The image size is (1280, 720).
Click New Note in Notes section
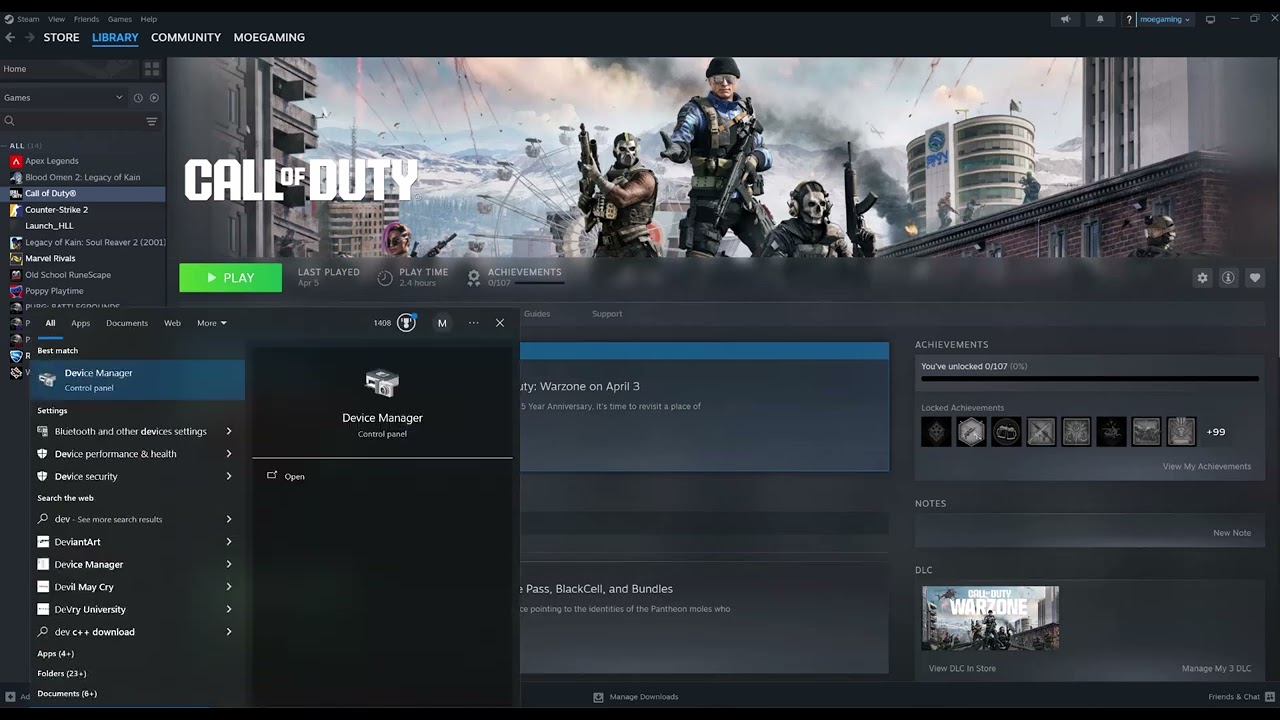(1232, 533)
